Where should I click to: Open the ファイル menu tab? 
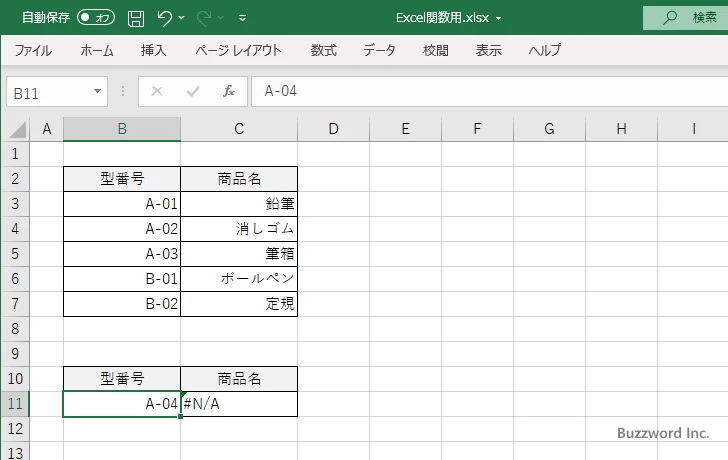click(x=33, y=50)
